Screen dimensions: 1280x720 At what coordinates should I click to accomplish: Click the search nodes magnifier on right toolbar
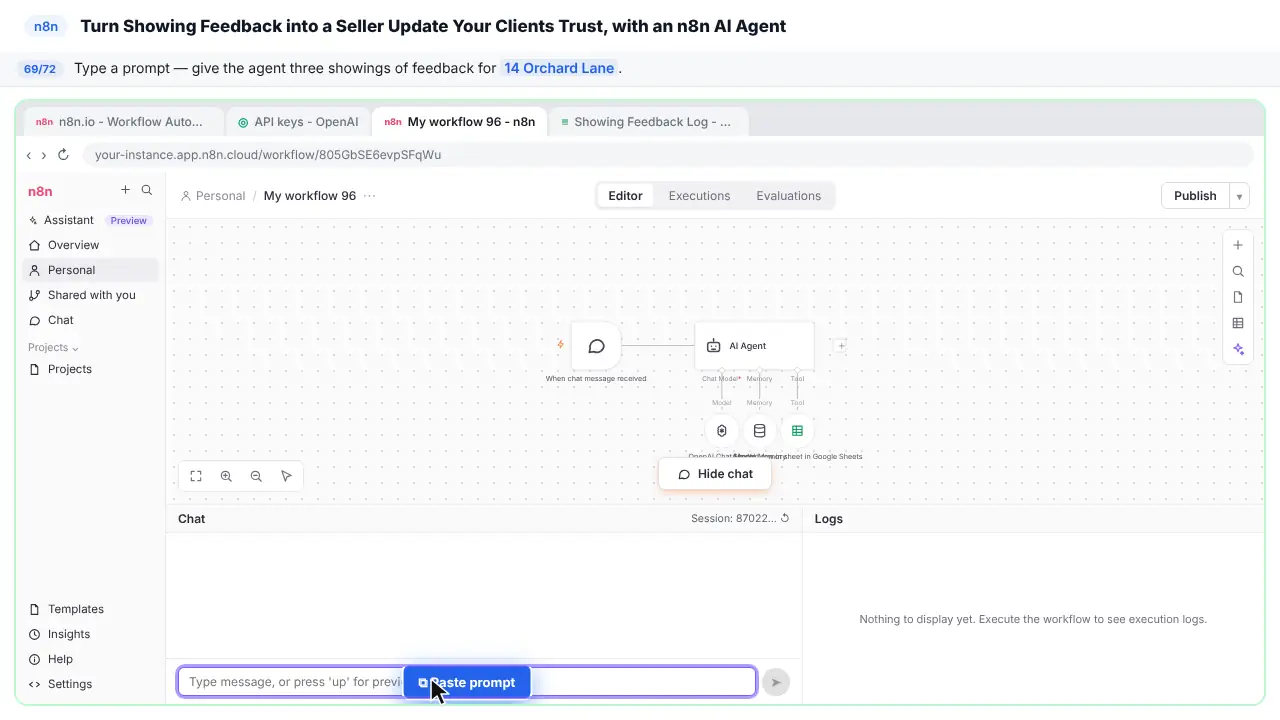(x=1238, y=271)
